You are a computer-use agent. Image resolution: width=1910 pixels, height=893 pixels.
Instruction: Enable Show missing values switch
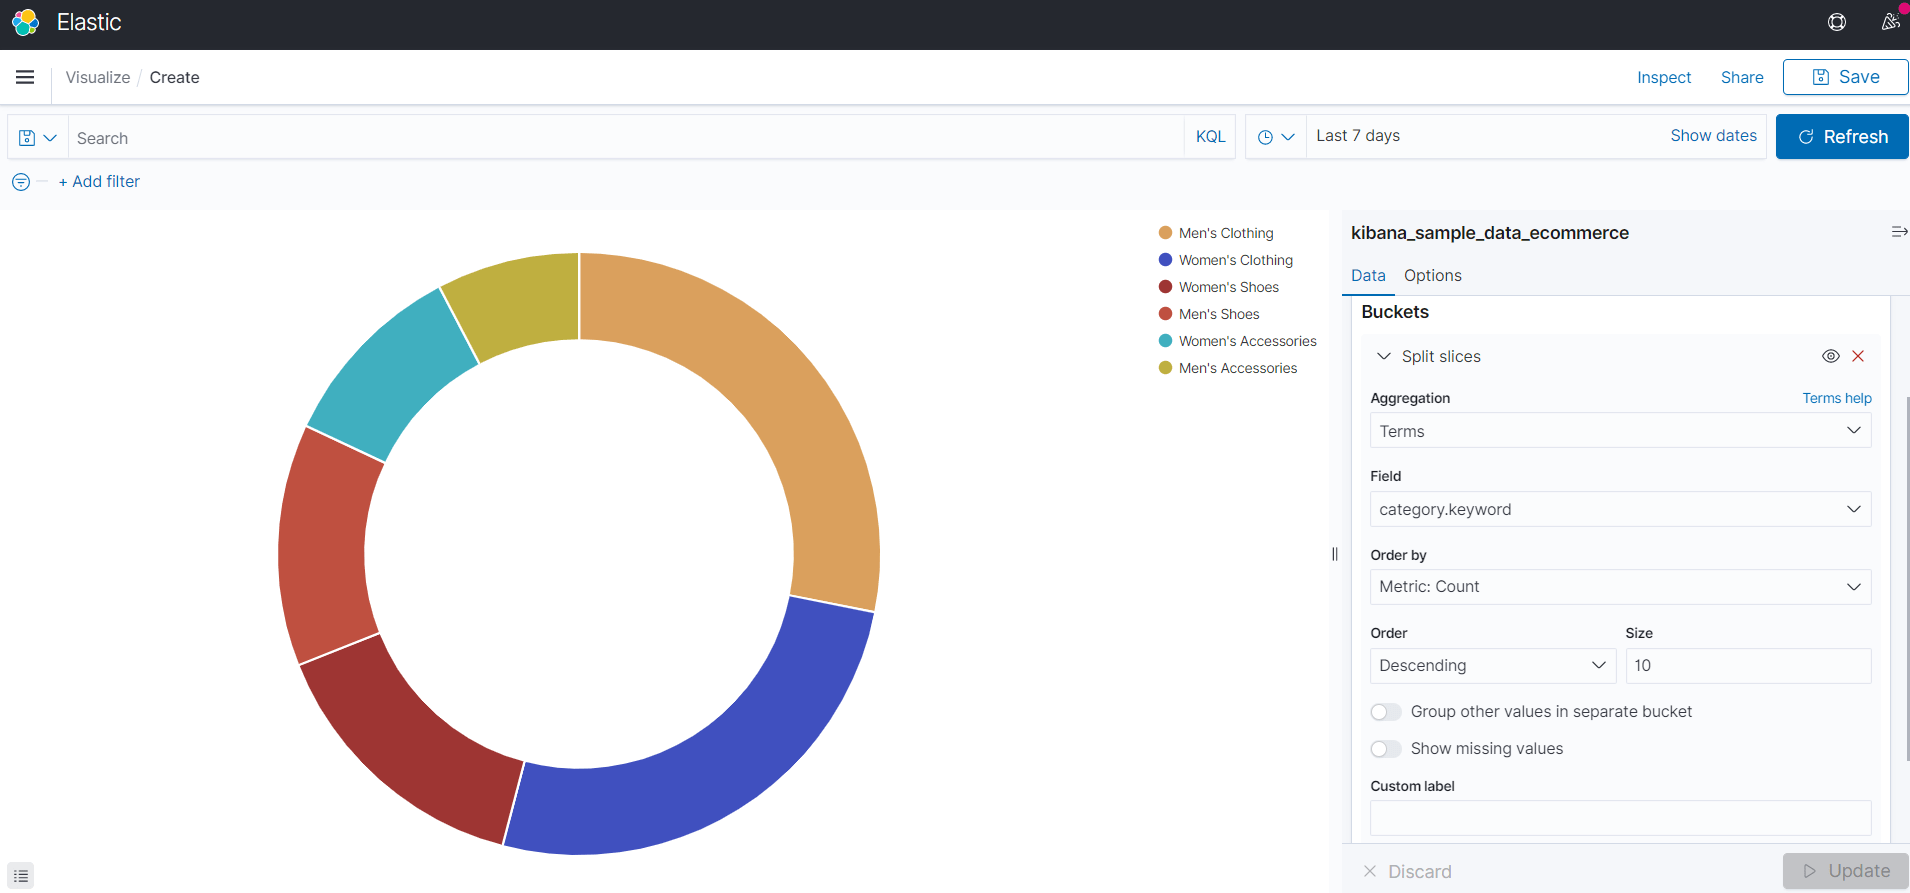click(x=1386, y=749)
